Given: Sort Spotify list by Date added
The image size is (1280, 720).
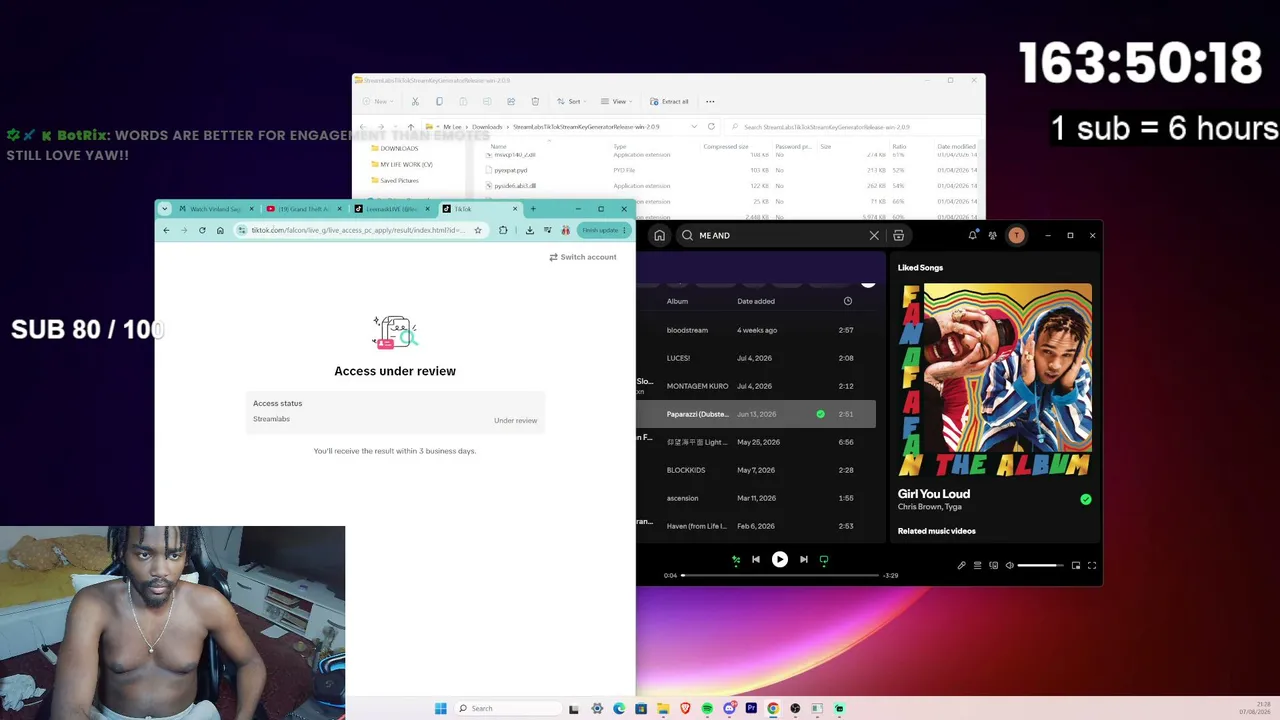Looking at the screenshot, I should [x=756, y=301].
